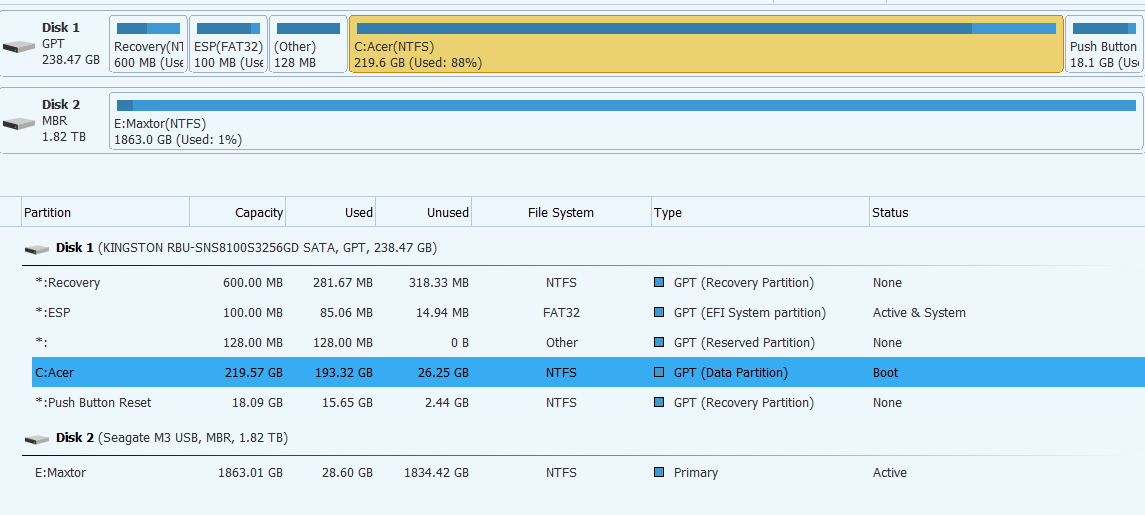1145x515 pixels.
Task: Click the type icon for GPT Data Partition
Action: pyautogui.click(x=659, y=373)
